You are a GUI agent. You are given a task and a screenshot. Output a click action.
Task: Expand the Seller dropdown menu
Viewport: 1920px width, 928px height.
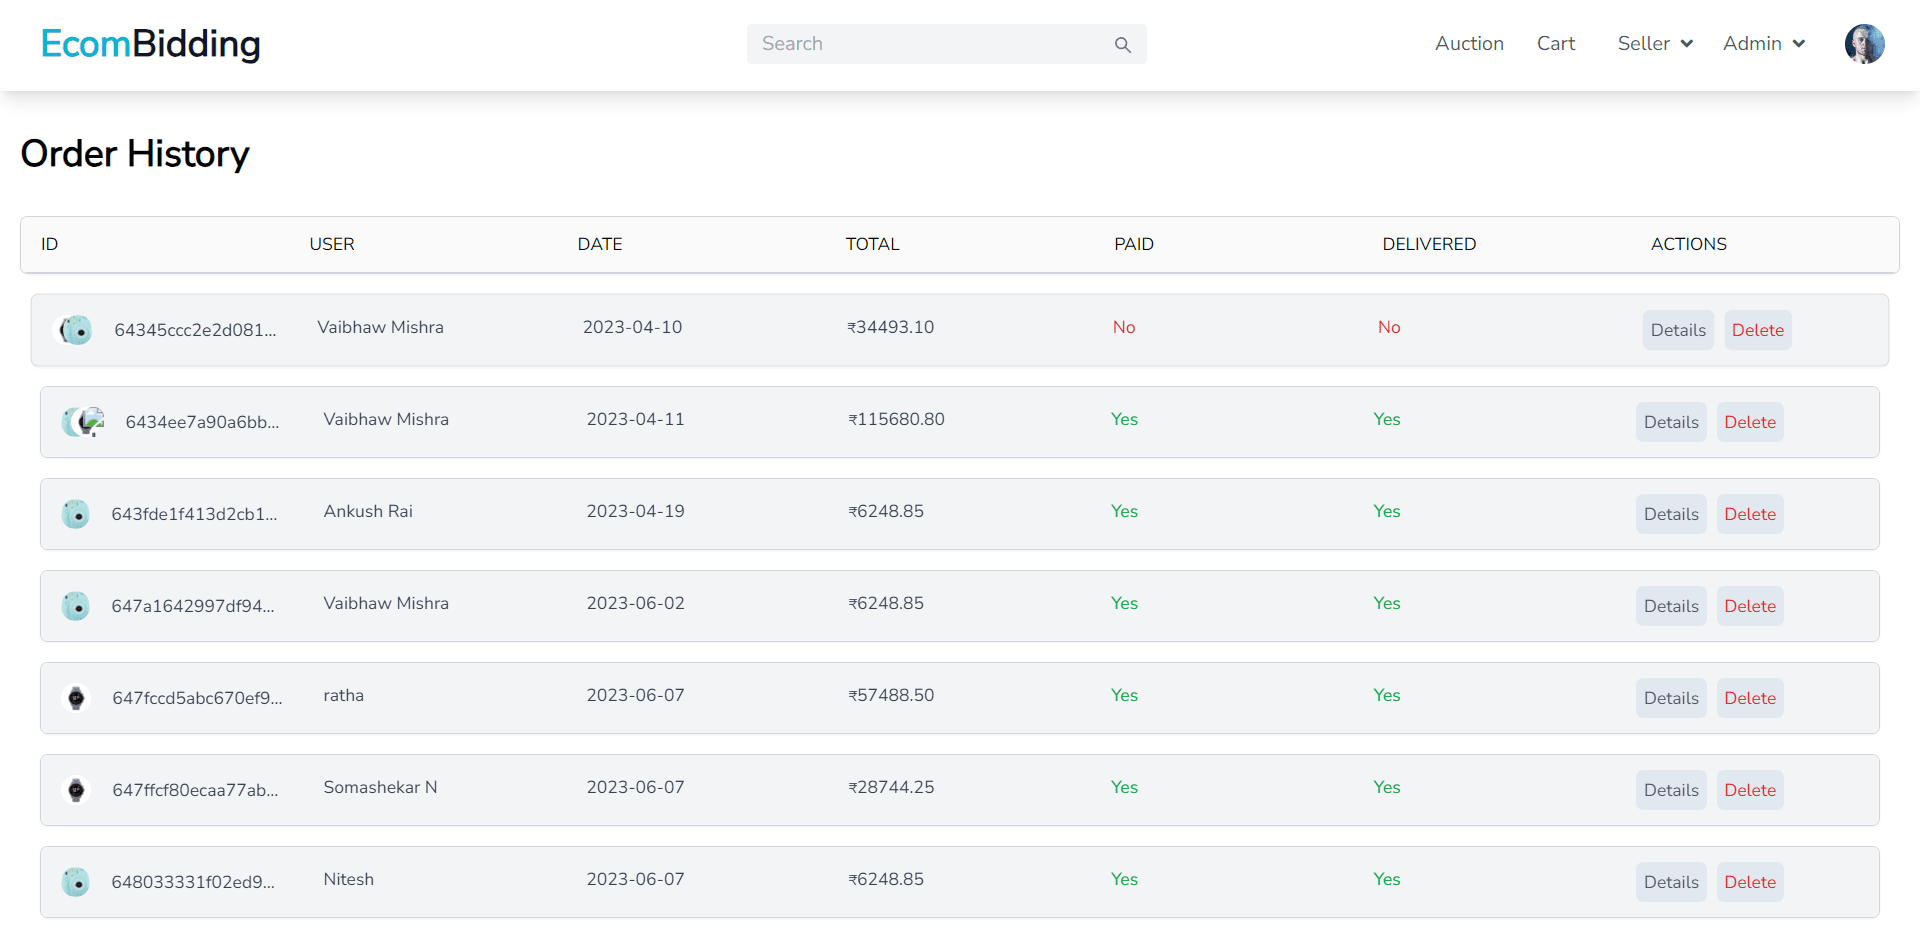pos(1655,44)
